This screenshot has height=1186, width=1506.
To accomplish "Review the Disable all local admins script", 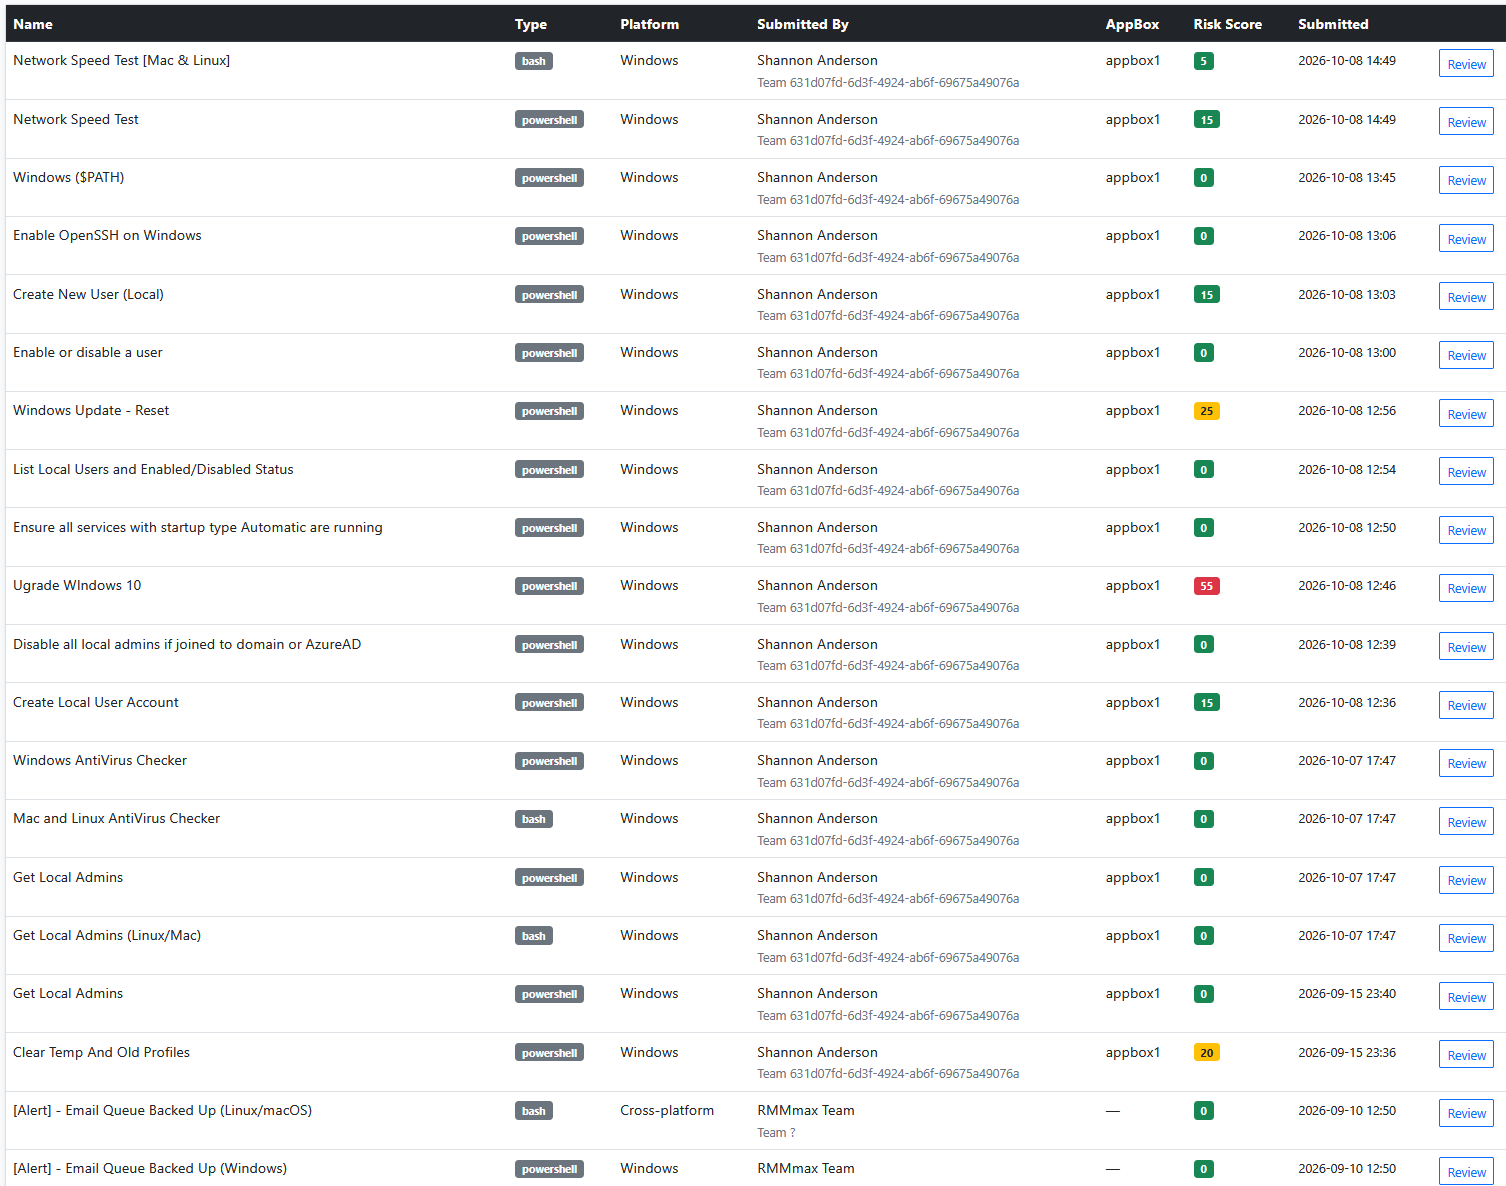I will point(1466,647).
